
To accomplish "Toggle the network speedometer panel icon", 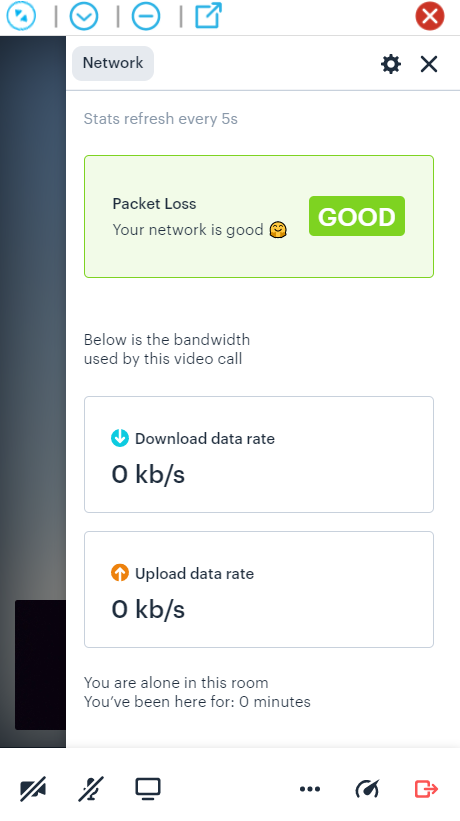I will pyautogui.click(x=367, y=789).
